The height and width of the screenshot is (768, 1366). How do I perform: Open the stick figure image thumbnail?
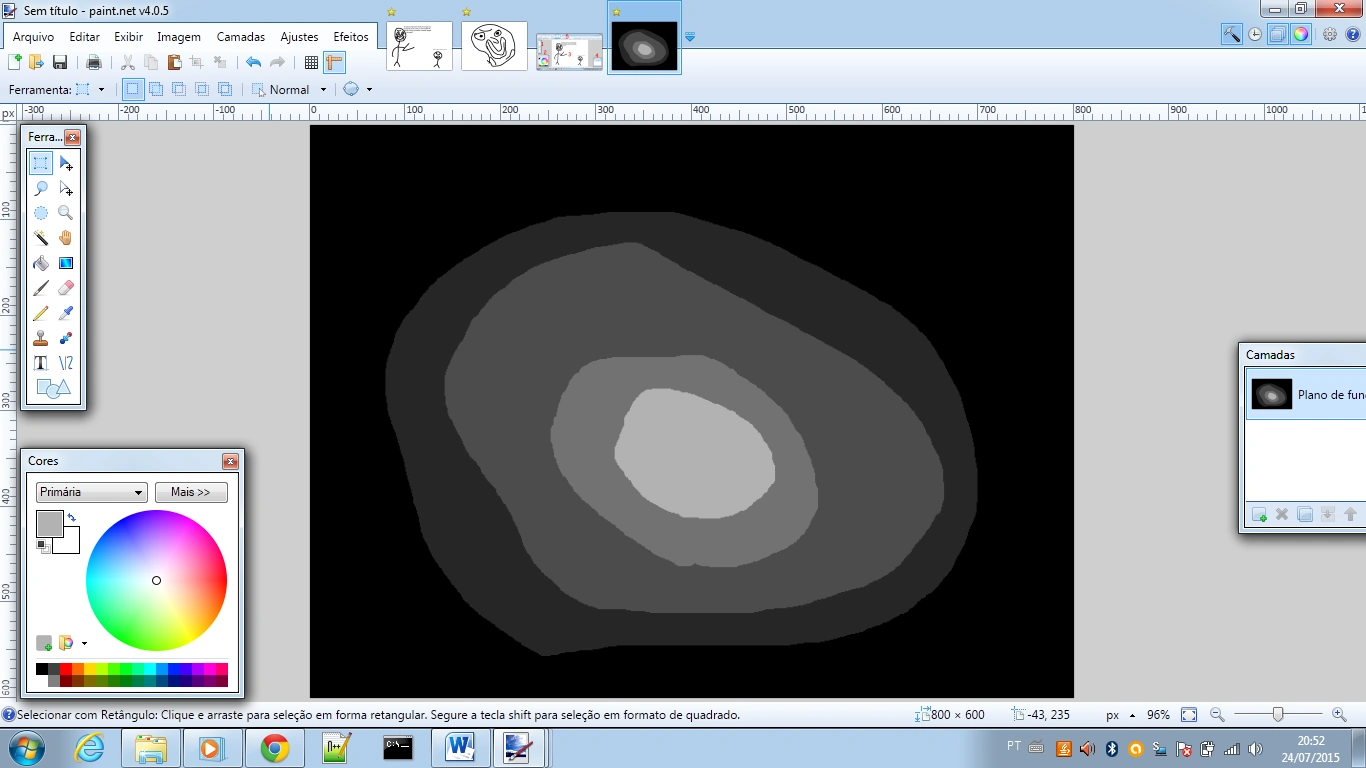coord(419,46)
